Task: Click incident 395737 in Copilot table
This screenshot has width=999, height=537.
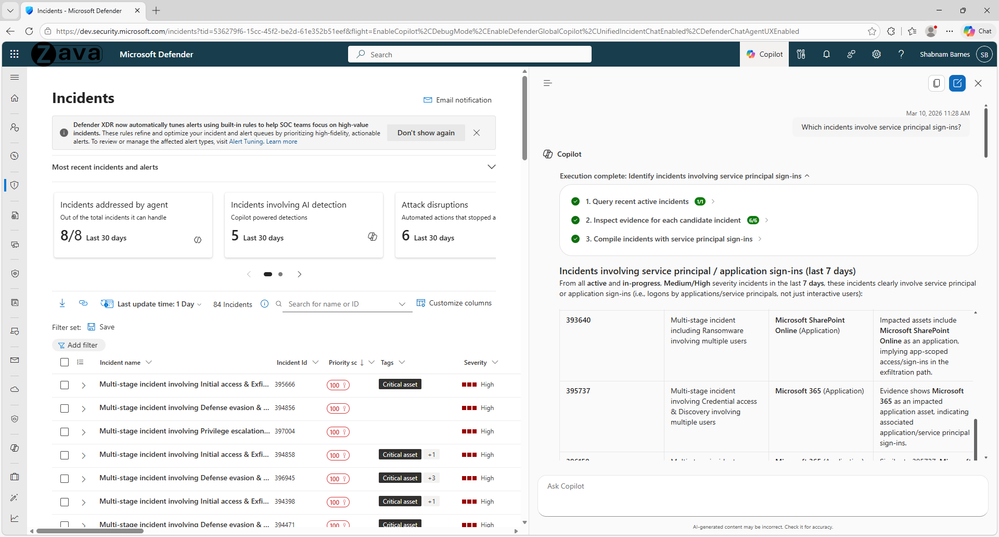Action: click(x=578, y=390)
